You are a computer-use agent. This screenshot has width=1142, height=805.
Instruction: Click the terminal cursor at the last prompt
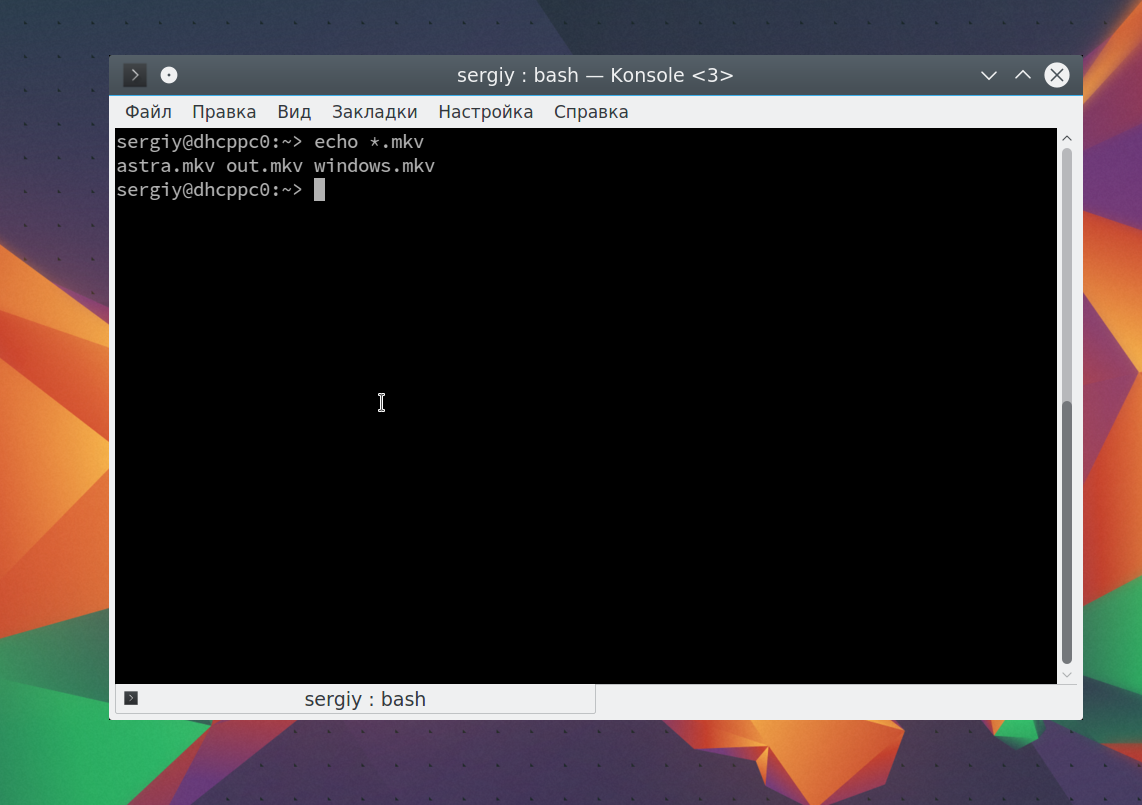pyautogui.click(x=319, y=190)
